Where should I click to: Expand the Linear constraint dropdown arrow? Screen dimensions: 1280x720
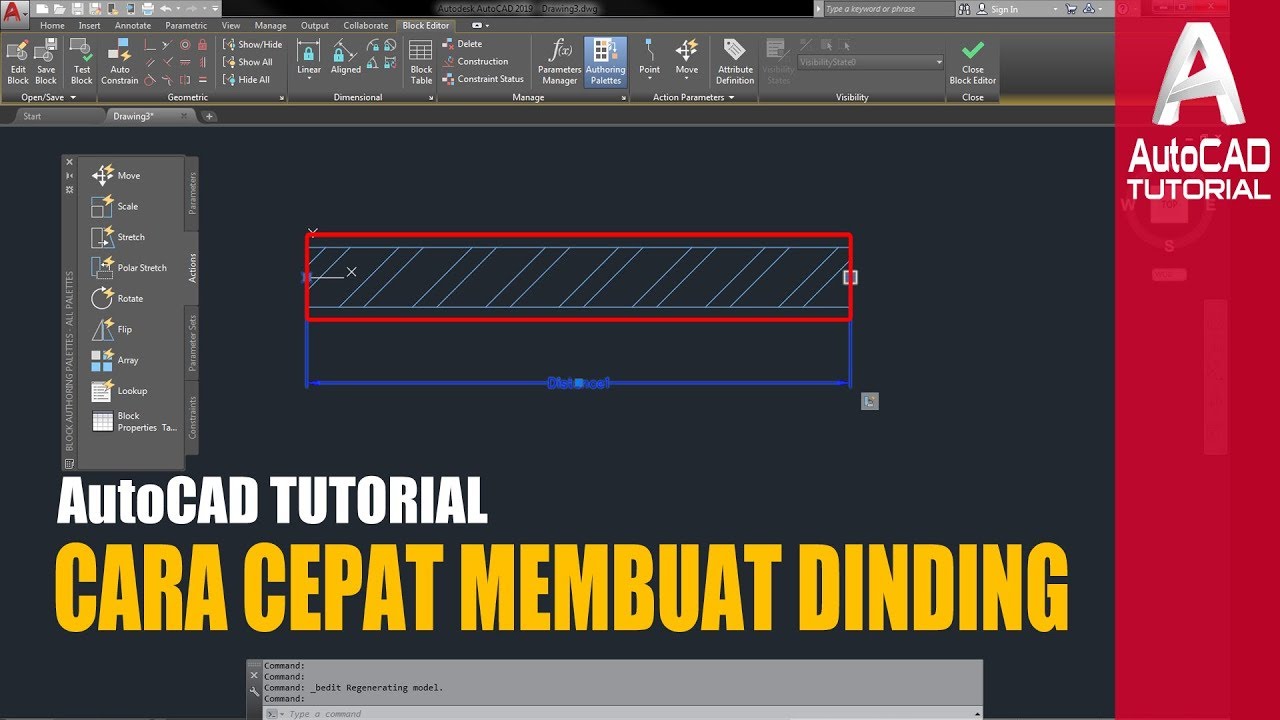pyautogui.click(x=309, y=80)
